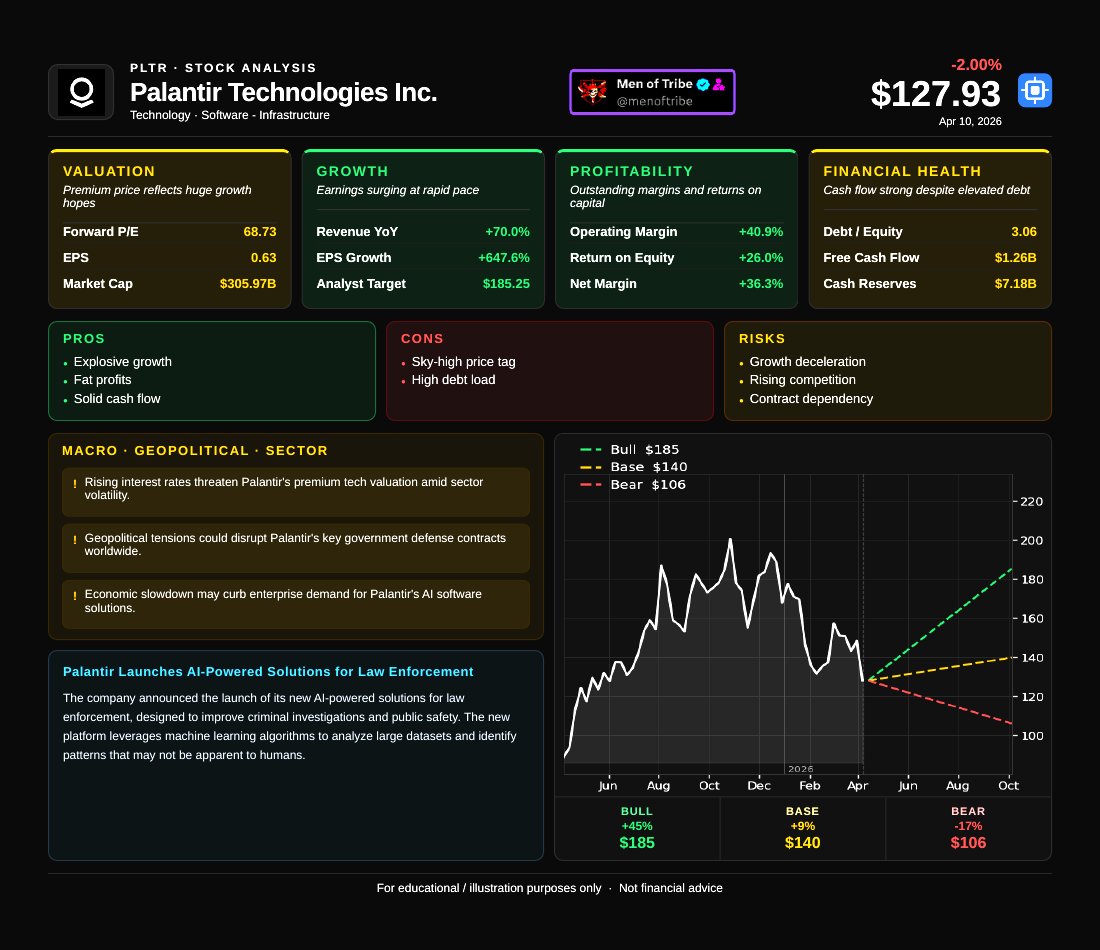Viewport: 1100px width, 950px height.
Task: Click the Growth deceleration risk
Action: coord(807,361)
